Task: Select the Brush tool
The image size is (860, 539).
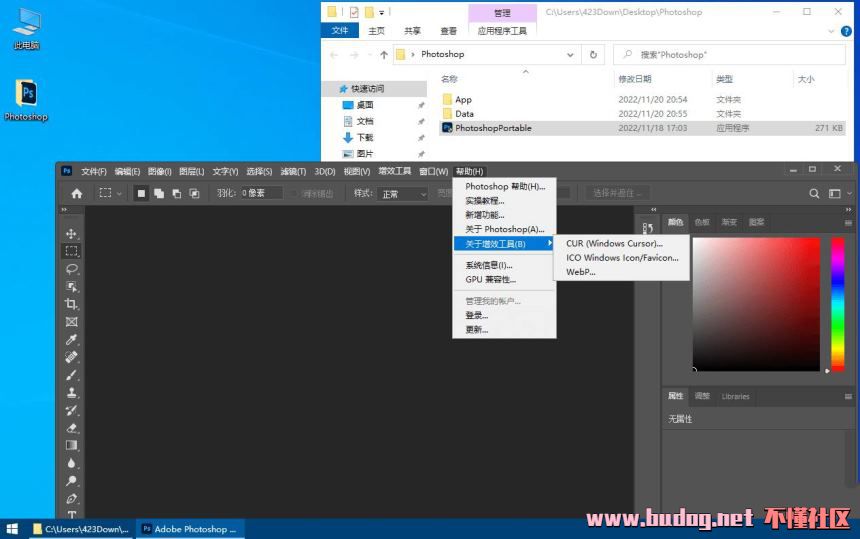Action: coord(71,375)
